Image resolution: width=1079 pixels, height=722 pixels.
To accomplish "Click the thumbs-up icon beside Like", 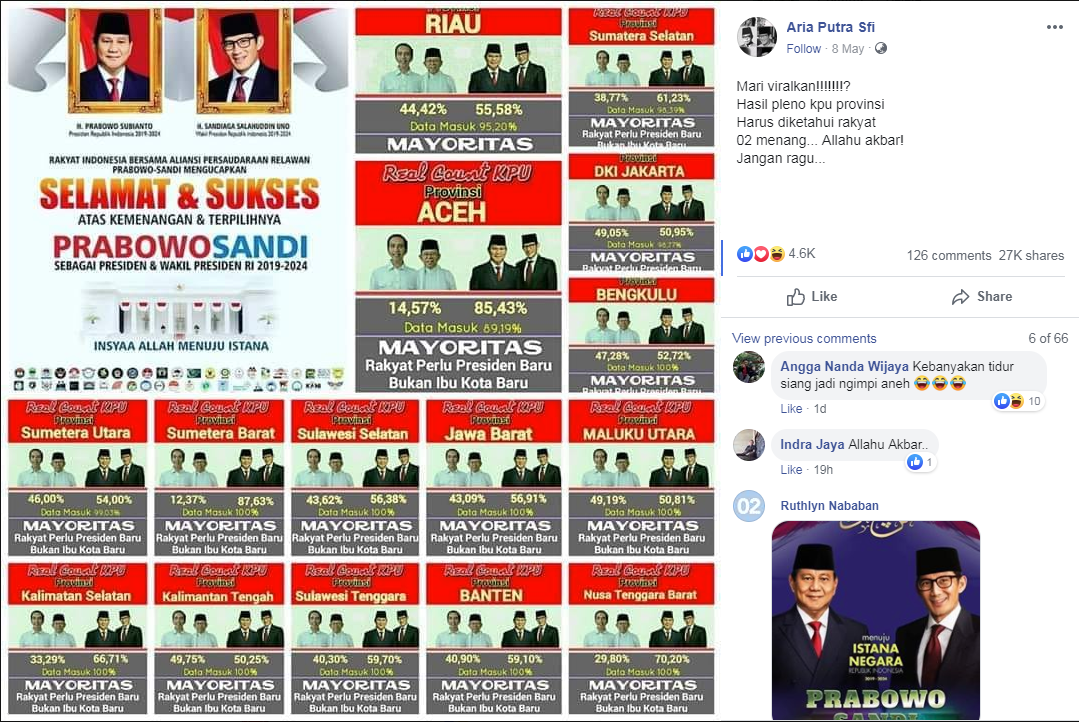I will pyautogui.click(x=795, y=297).
